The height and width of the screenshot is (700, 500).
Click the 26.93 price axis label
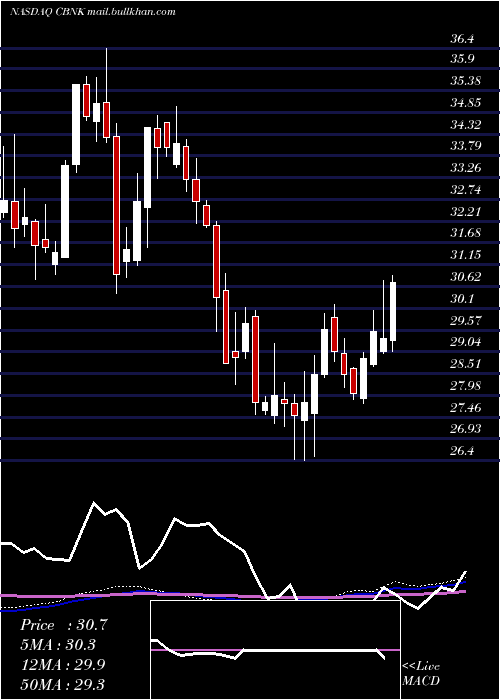[x=465, y=429]
